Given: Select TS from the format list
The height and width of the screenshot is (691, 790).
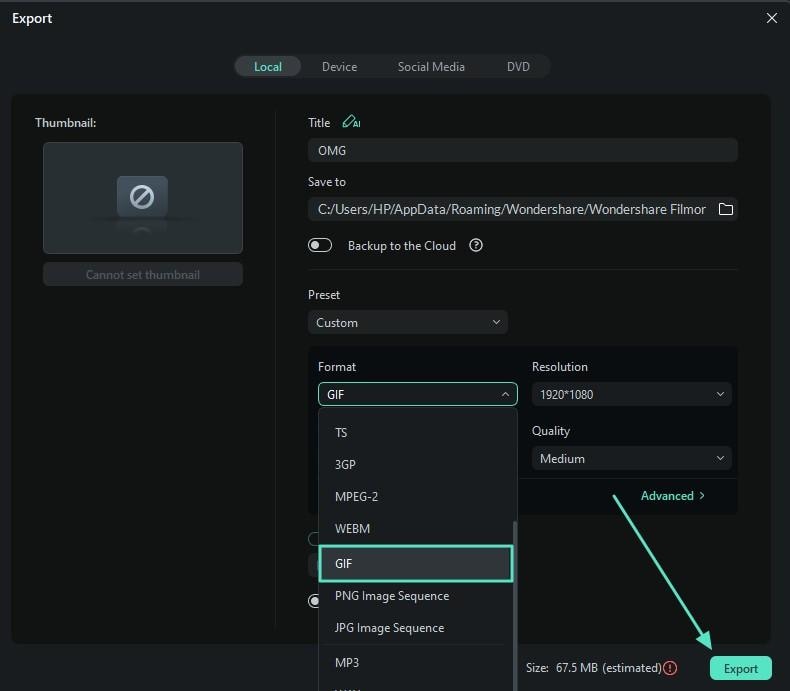Looking at the screenshot, I should 416,432.
